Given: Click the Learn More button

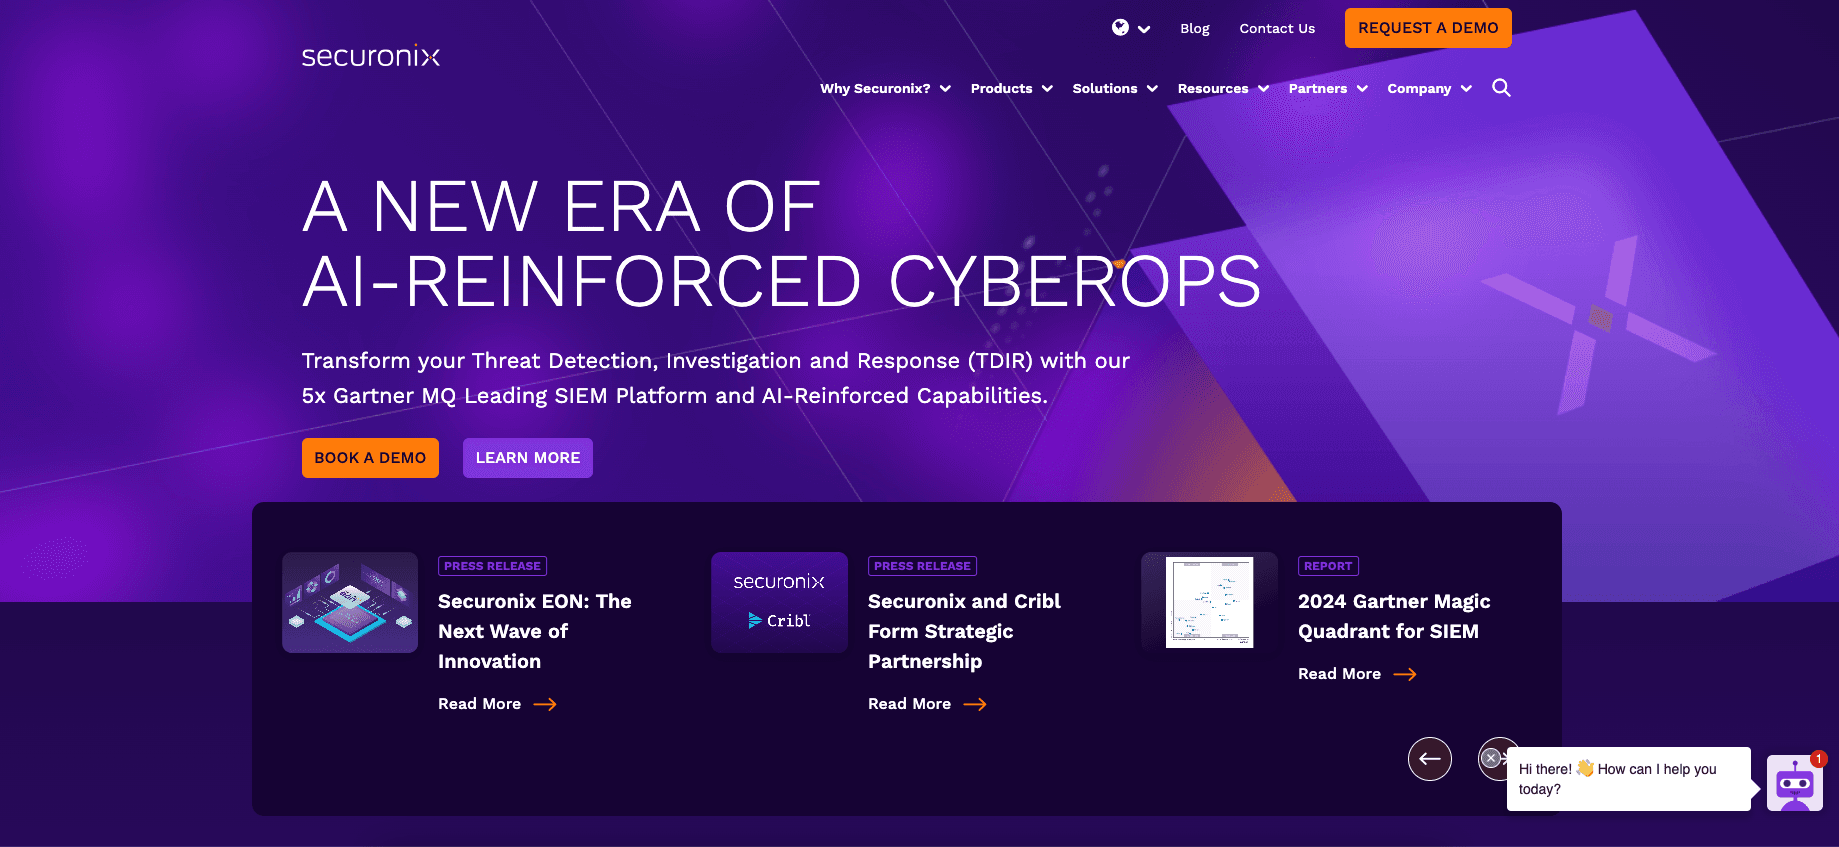Looking at the screenshot, I should pos(528,458).
